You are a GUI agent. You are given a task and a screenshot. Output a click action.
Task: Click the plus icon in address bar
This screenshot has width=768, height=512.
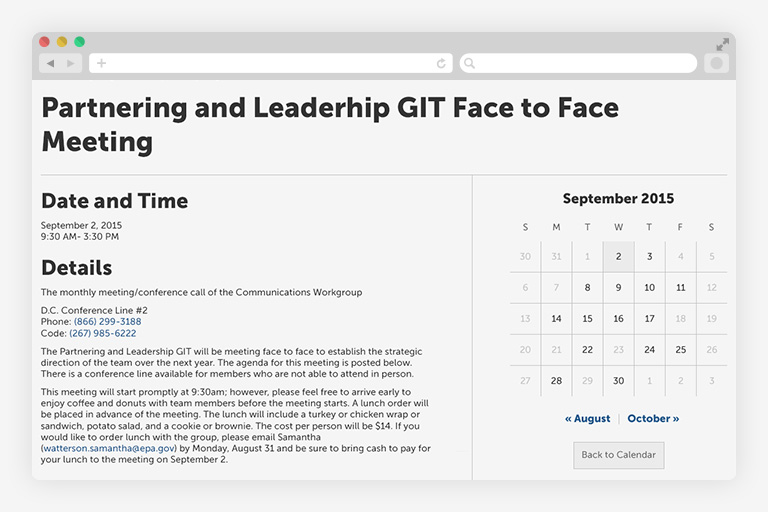101,63
